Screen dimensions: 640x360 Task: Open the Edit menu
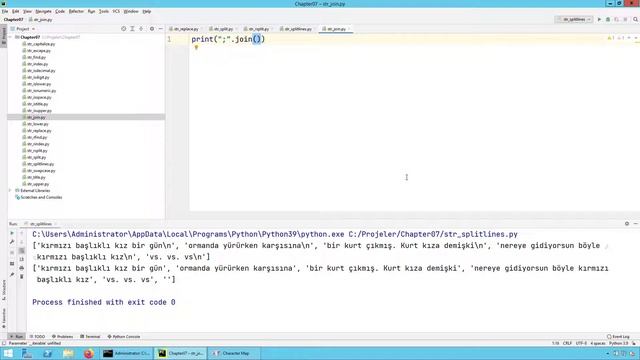(16, 11)
